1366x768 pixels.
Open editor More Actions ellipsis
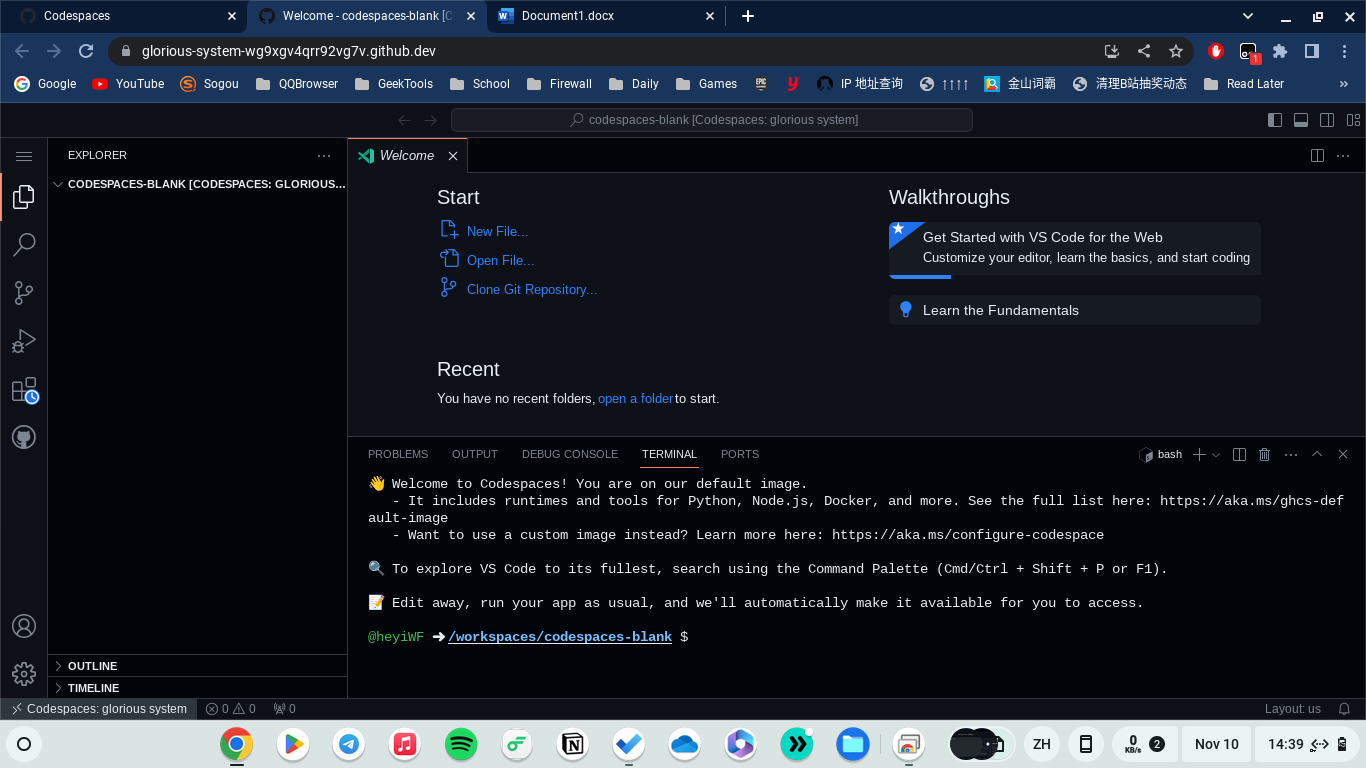tap(1343, 156)
